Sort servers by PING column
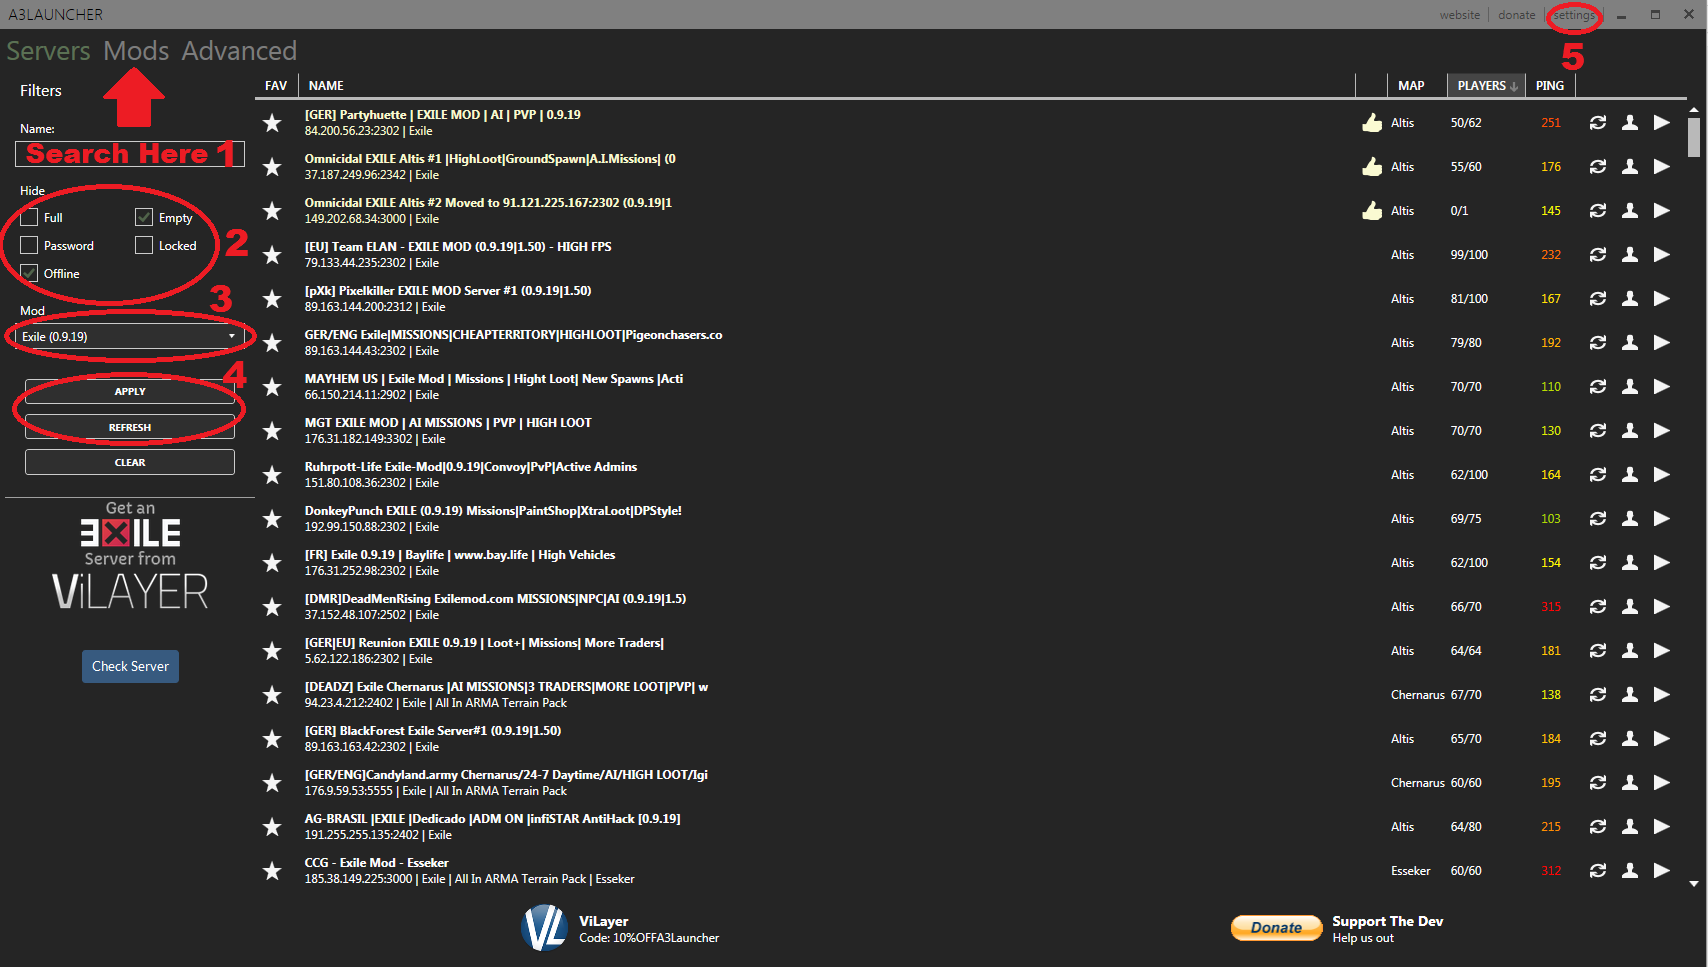 pos(1550,86)
